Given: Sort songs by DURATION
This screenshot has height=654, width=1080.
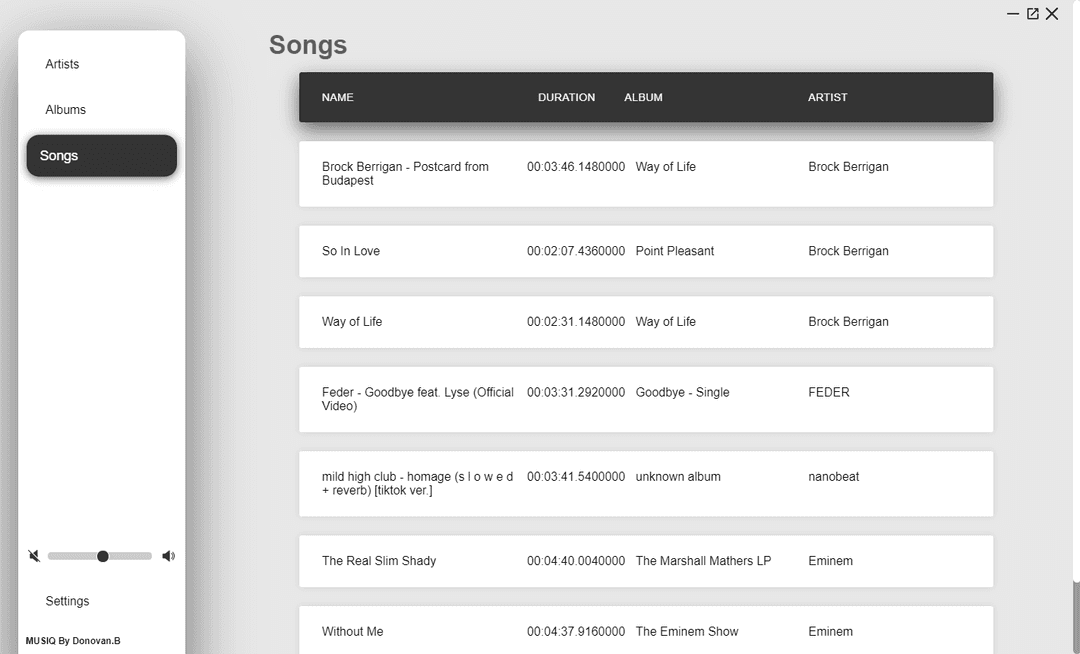Looking at the screenshot, I should pyautogui.click(x=566, y=97).
